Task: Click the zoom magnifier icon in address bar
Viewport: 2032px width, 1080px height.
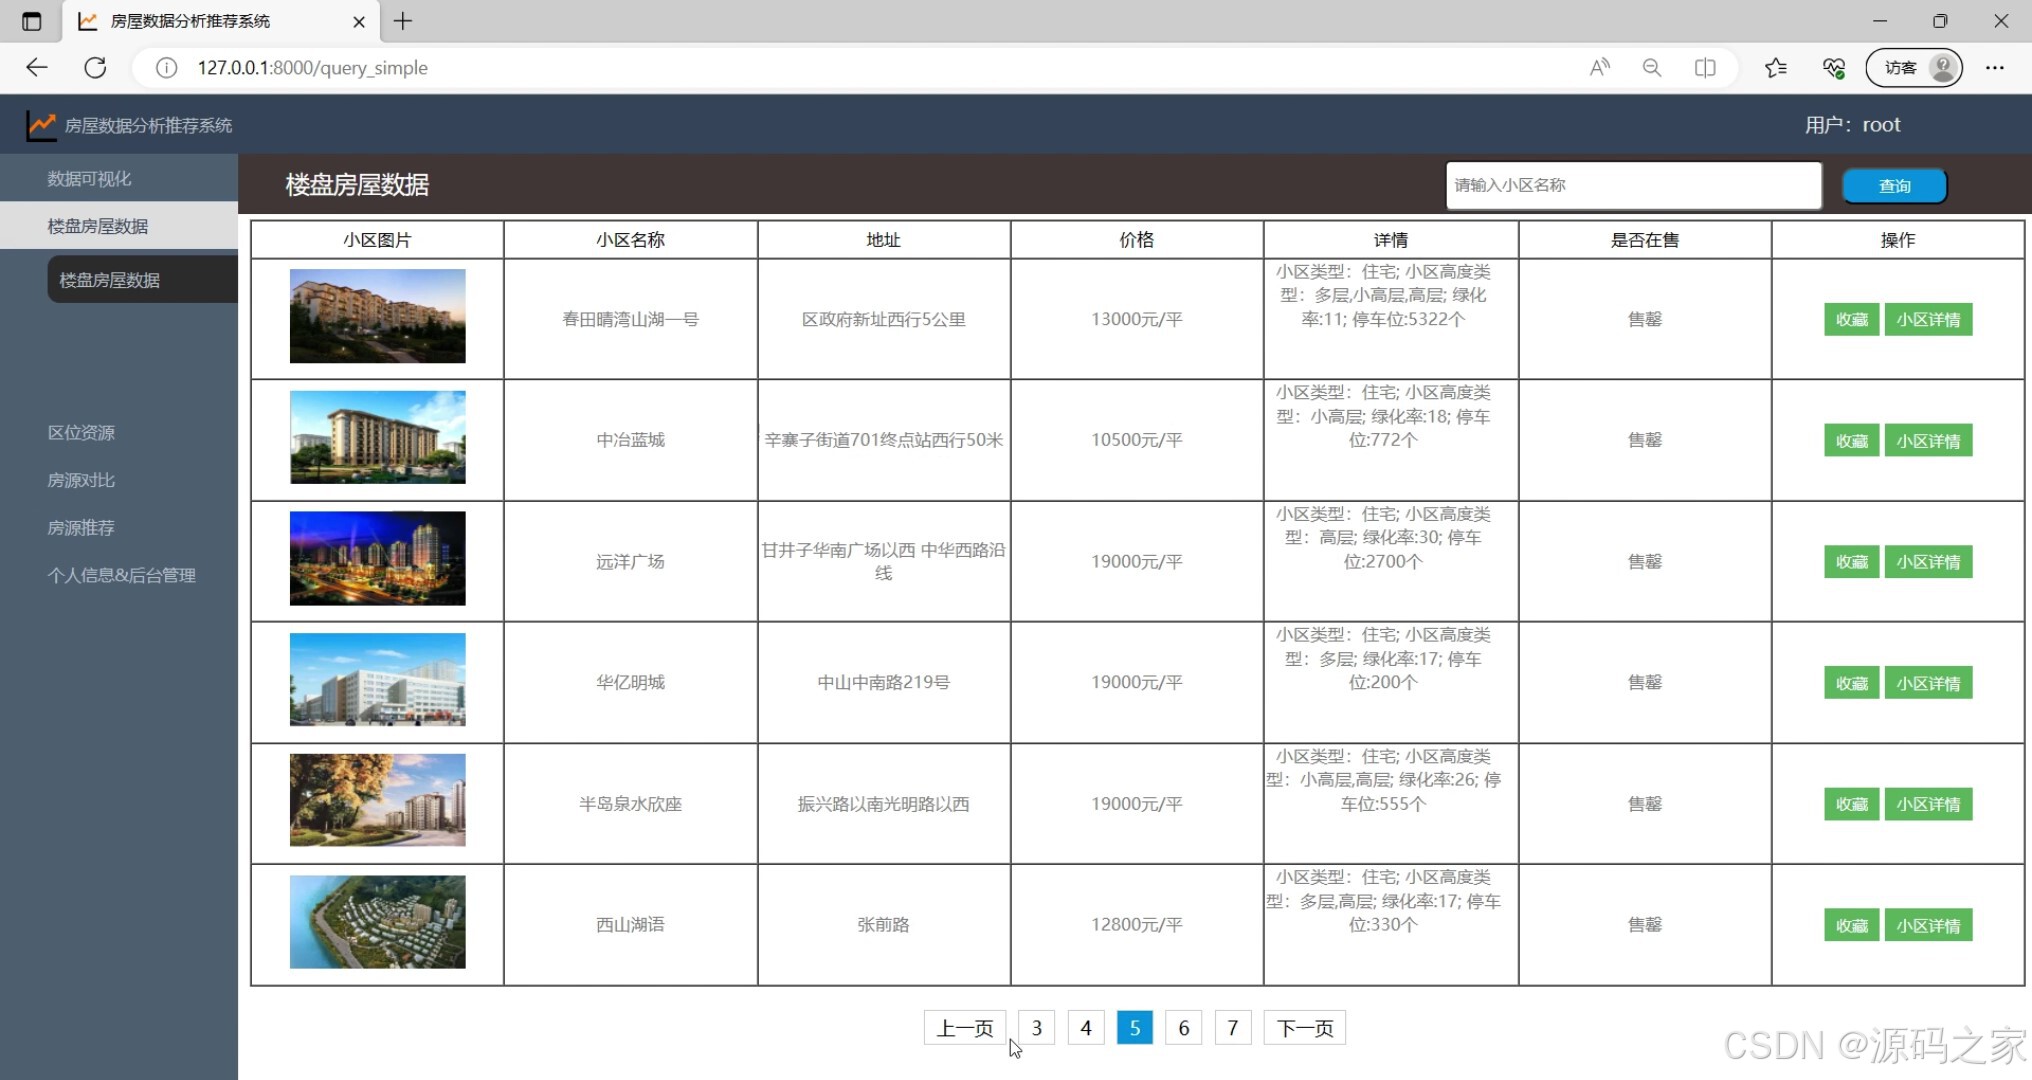Action: [x=1652, y=67]
